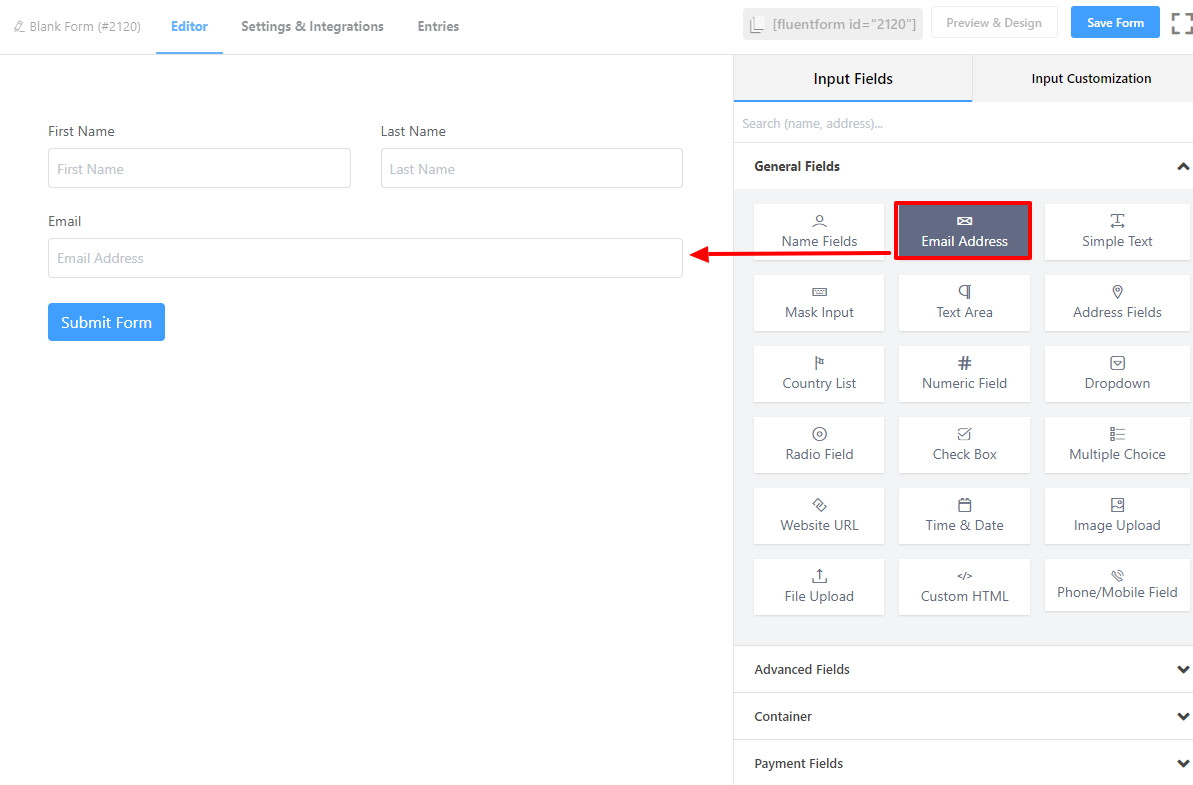Open Settings & Integrations tab

[312, 27]
